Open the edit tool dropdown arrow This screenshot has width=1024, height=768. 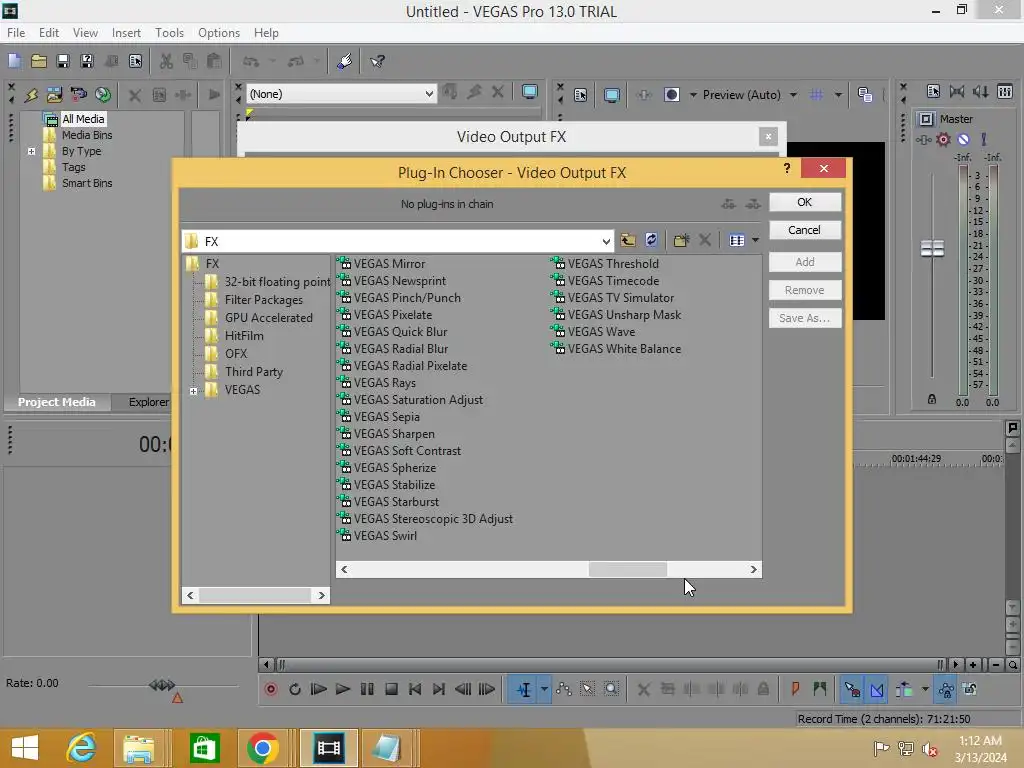point(543,689)
